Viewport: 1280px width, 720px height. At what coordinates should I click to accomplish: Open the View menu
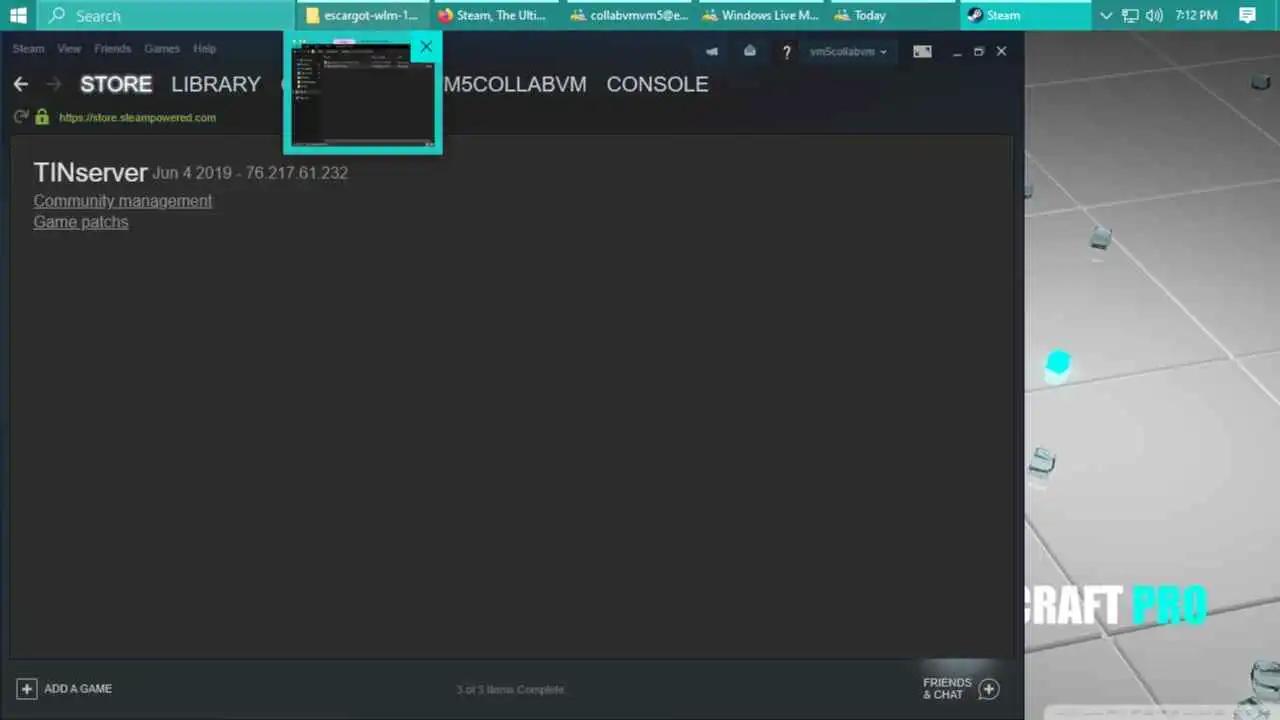coord(69,49)
